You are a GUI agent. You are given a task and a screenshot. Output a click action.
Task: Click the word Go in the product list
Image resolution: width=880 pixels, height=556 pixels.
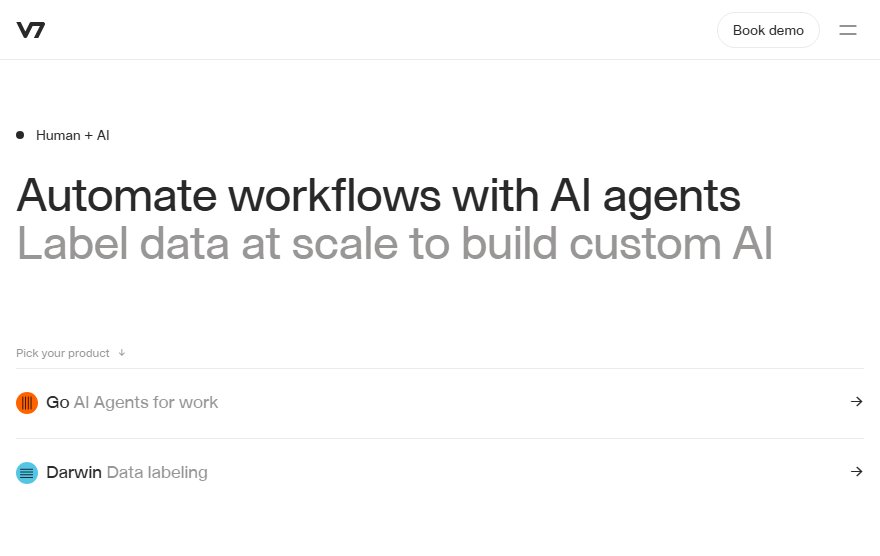(x=58, y=402)
